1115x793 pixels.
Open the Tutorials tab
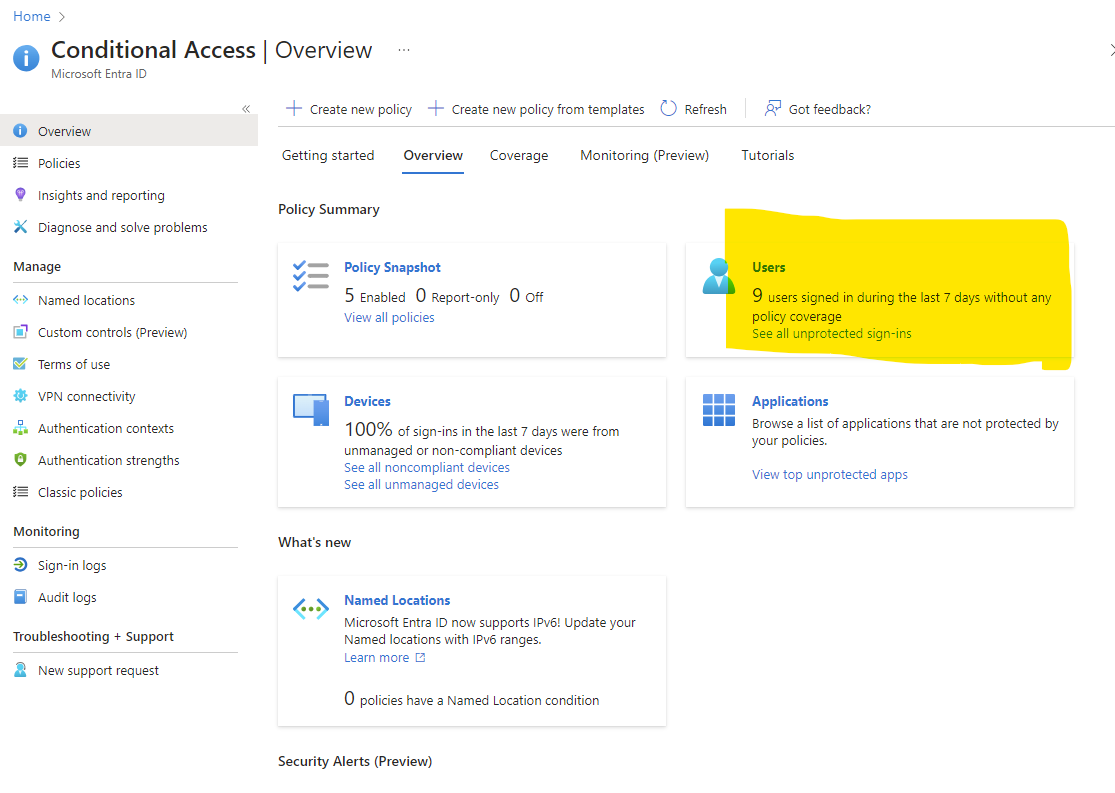pos(767,155)
